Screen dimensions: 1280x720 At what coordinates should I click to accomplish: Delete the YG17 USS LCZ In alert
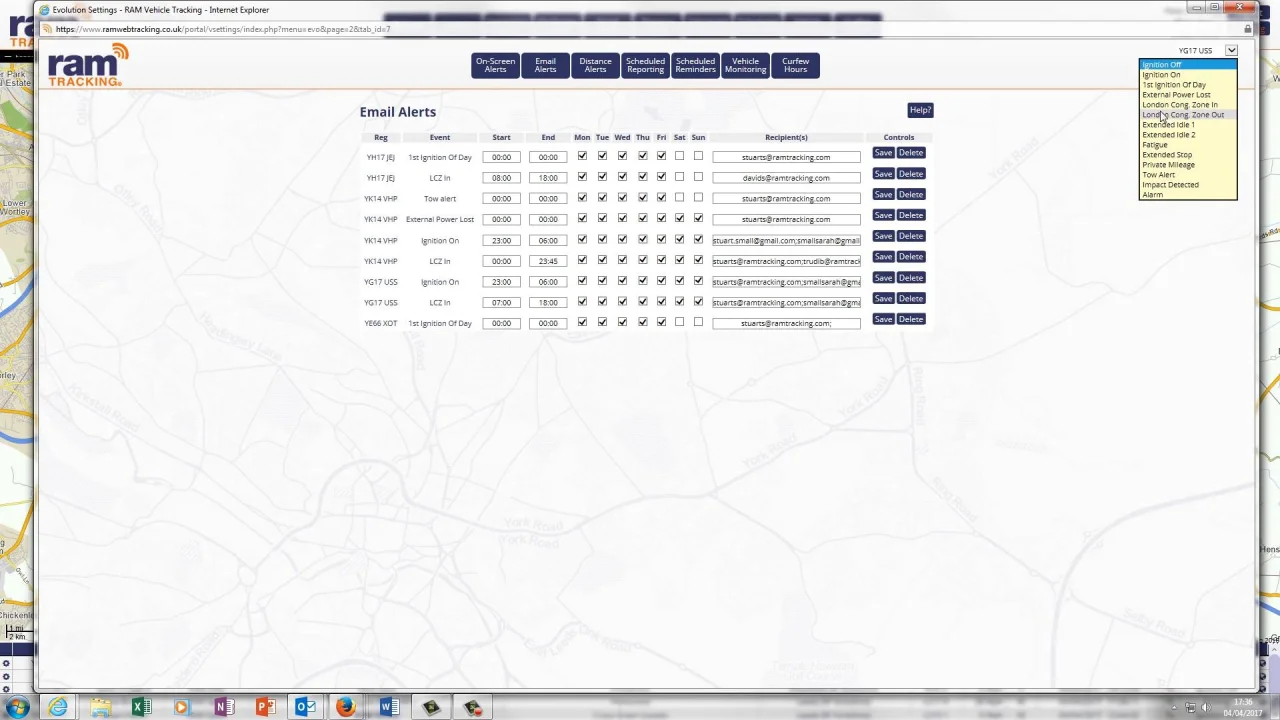(x=910, y=298)
